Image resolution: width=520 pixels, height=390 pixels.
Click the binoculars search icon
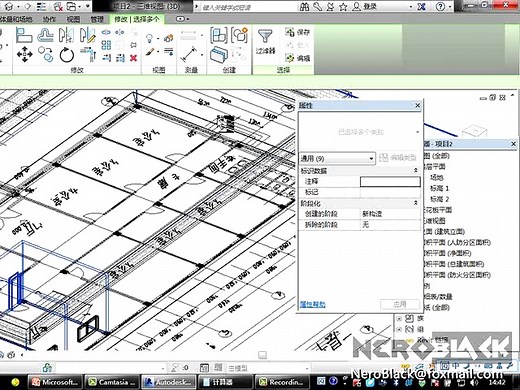304,7
